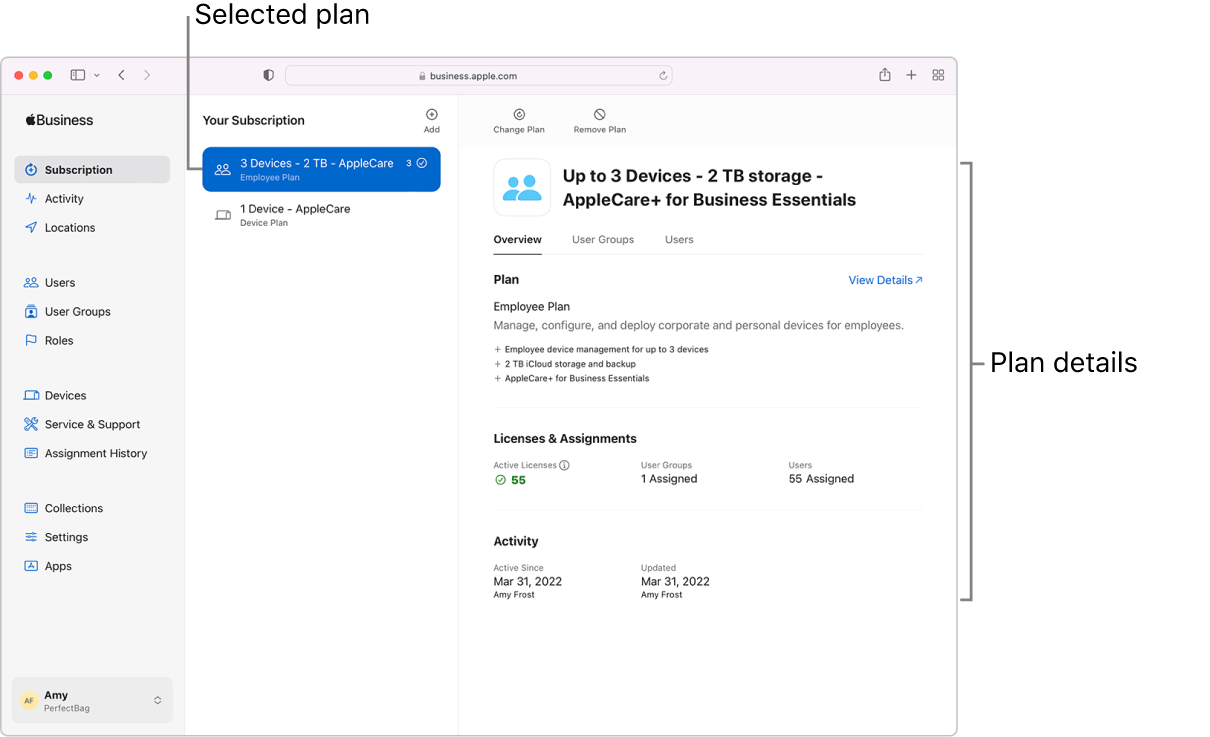This screenshot has height=737, width=1210.
Task: Click the Active Licenses info indicator
Action: click(x=565, y=464)
